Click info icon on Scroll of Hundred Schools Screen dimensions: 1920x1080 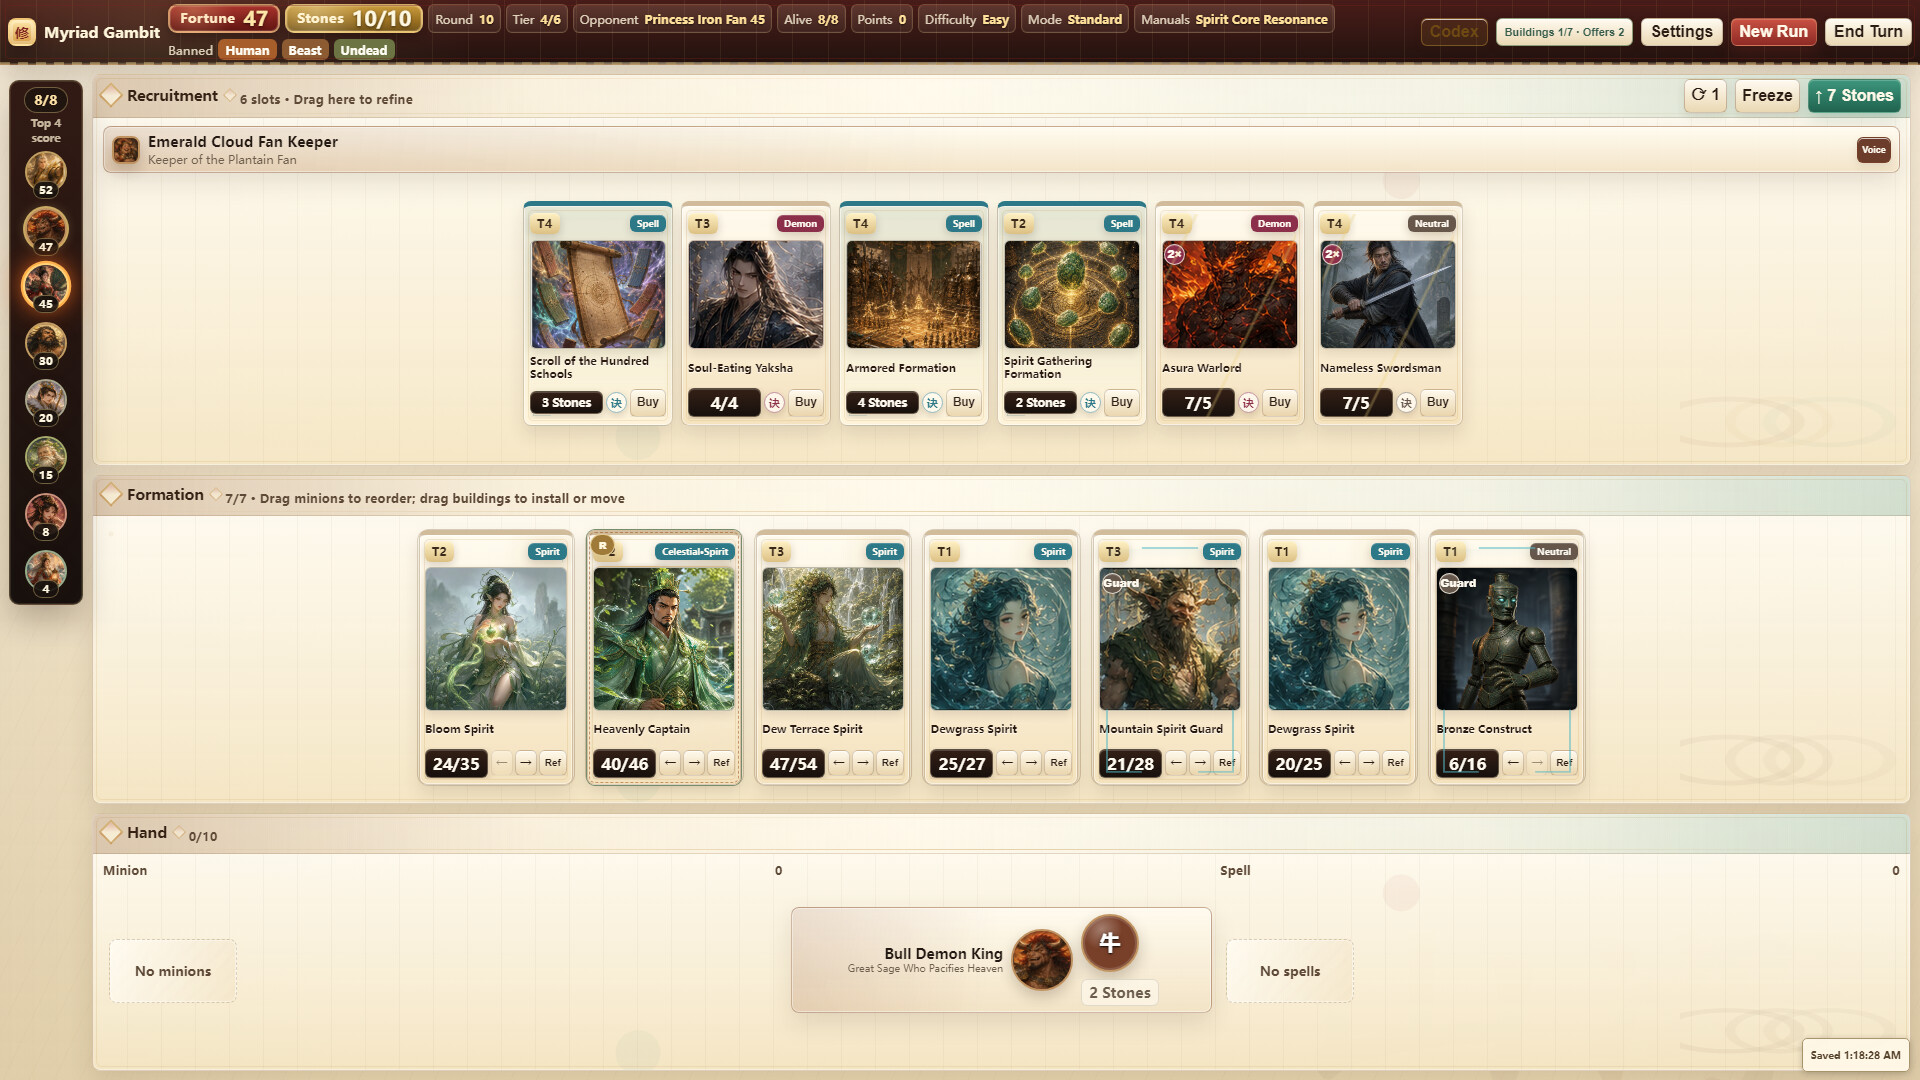[x=616, y=403]
